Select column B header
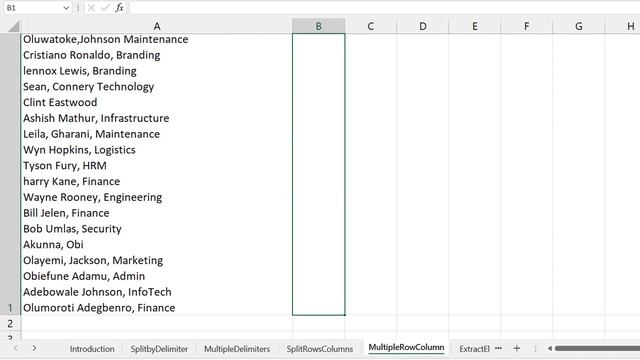The image size is (640, 360). point(318,26)
